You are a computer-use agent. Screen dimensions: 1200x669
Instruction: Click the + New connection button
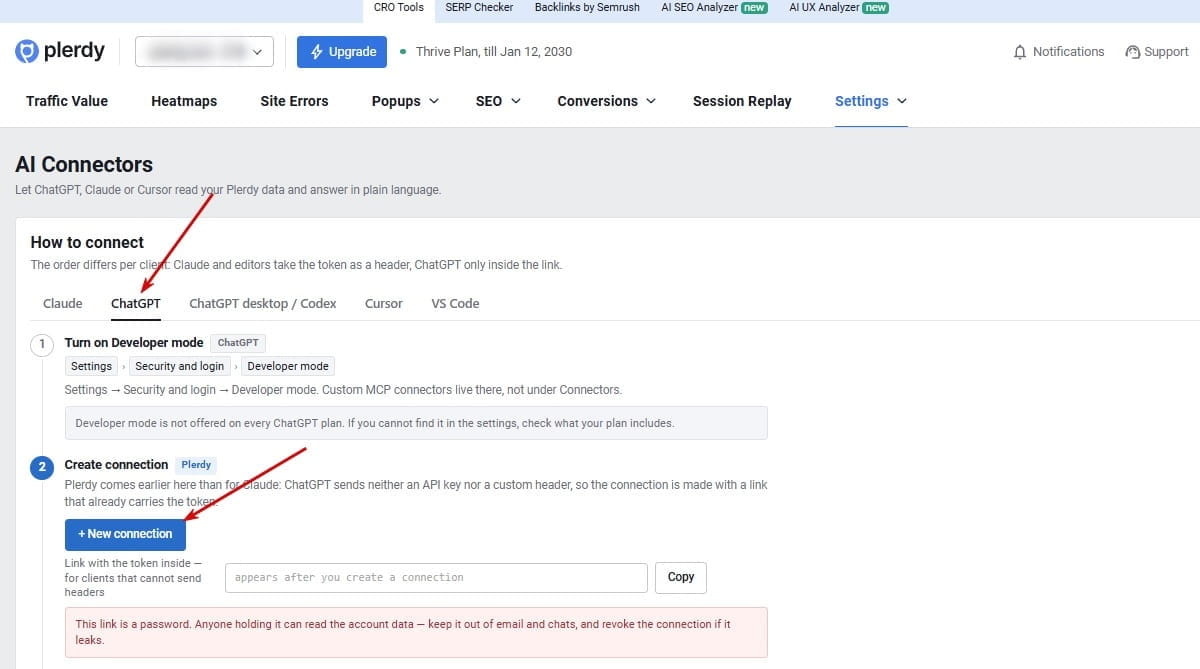click(x=125, y=534)
